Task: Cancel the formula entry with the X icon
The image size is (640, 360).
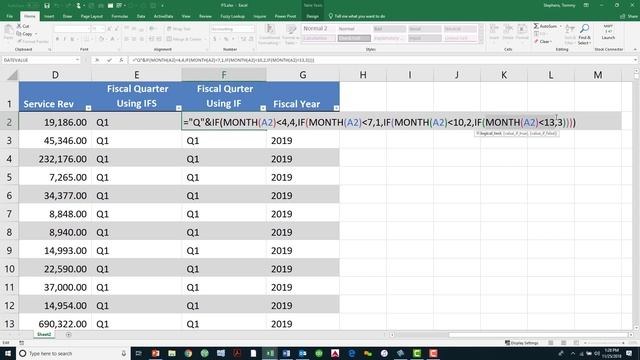Action: (97, 60)
